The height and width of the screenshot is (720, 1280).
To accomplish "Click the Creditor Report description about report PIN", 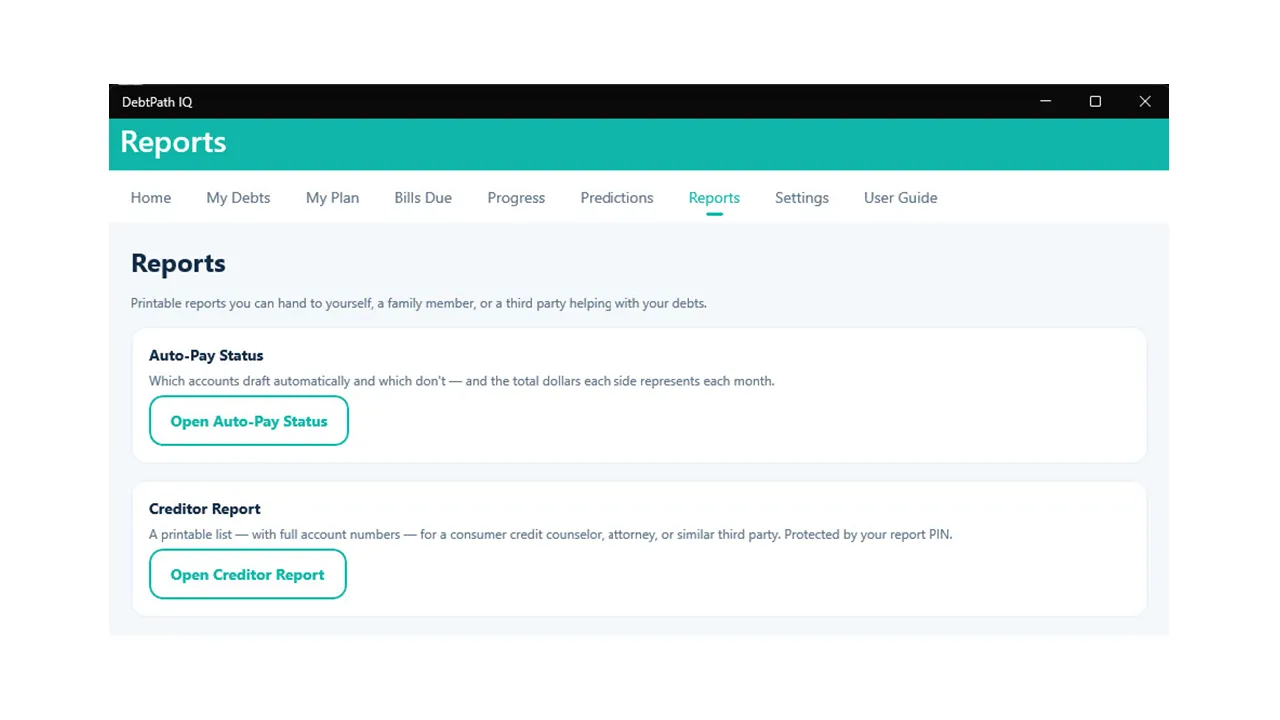I will click(x=550, y=535).
